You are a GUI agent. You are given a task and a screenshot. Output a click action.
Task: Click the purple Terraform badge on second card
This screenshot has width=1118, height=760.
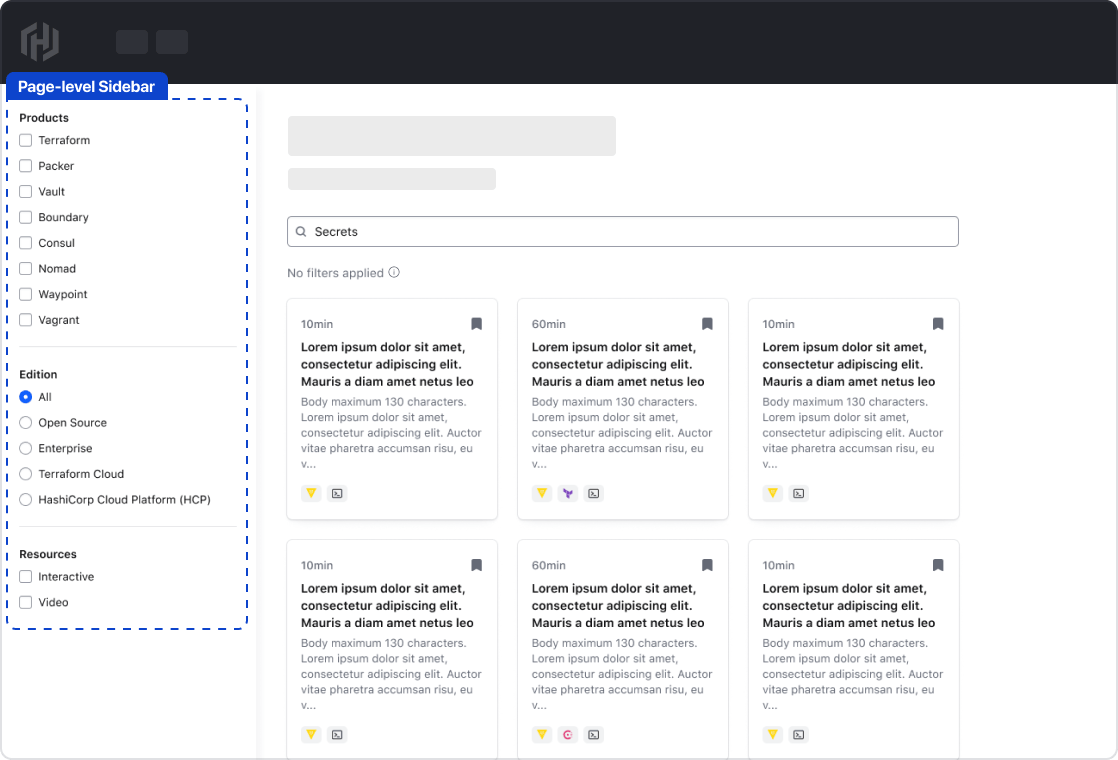pos(567,493)
